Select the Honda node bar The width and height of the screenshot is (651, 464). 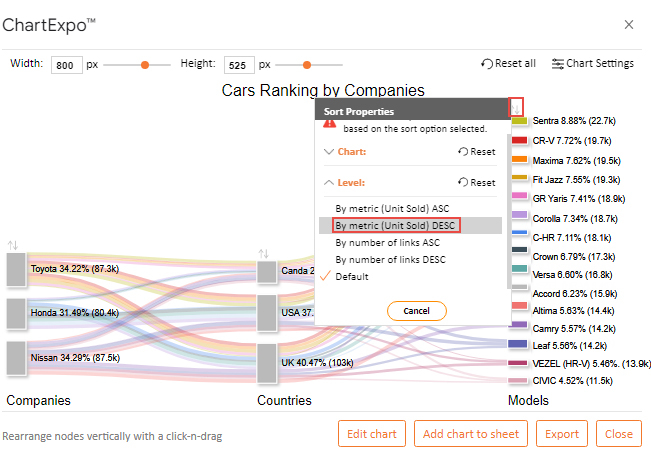pos(16,314)
